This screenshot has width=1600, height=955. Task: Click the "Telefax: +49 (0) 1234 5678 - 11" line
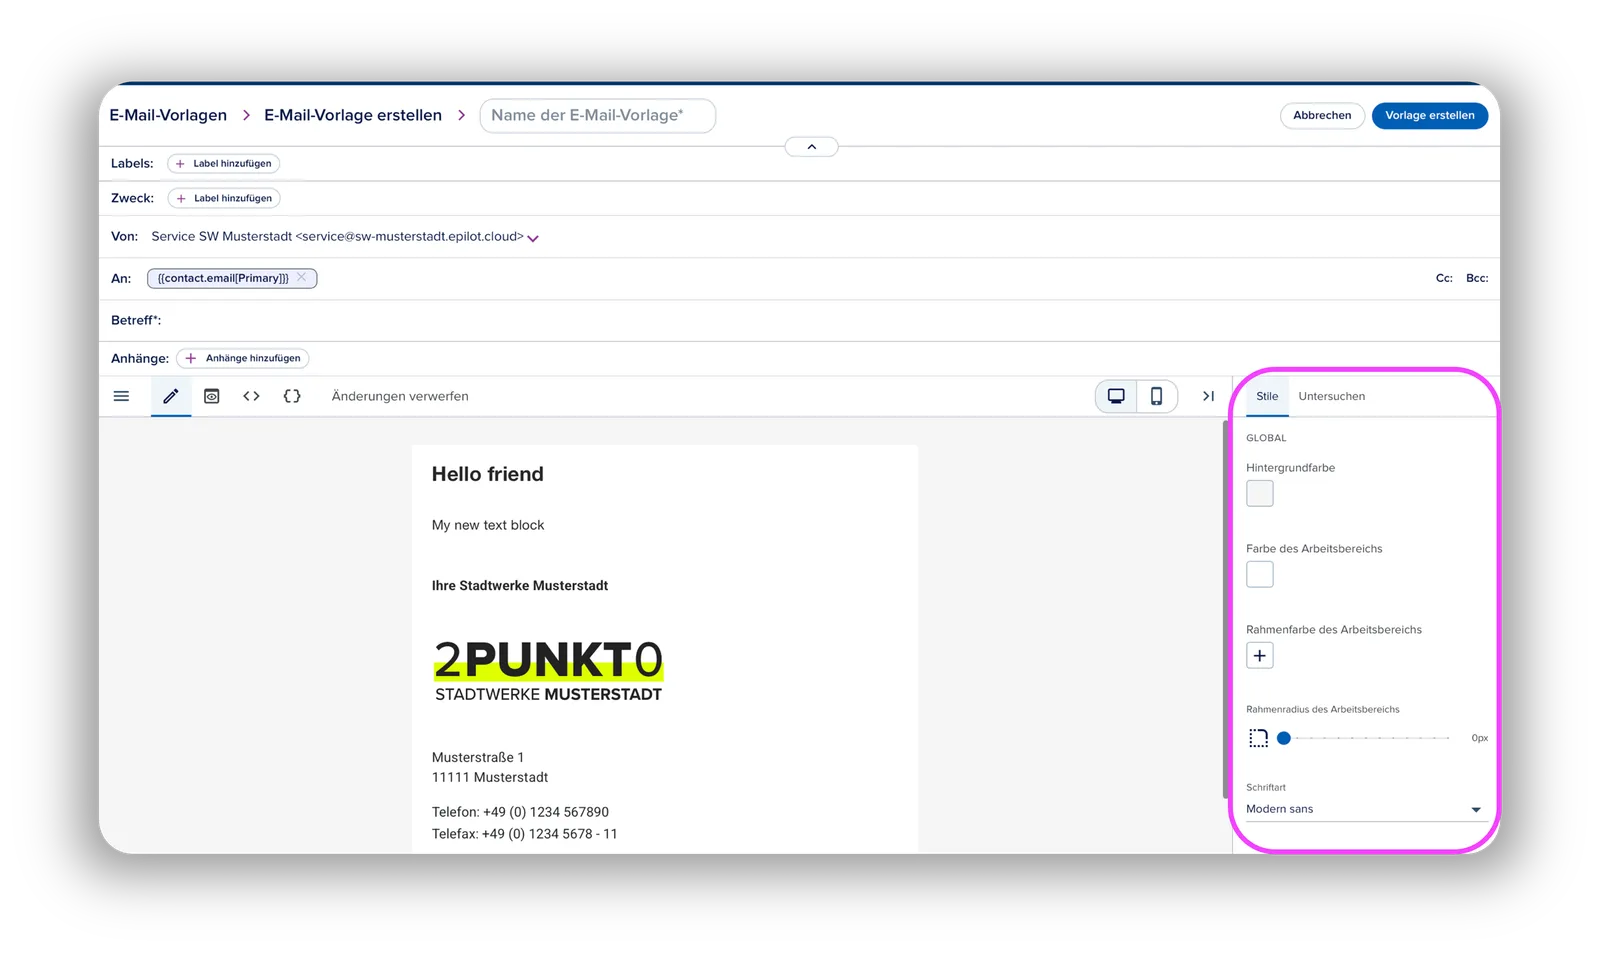[525, 834]
